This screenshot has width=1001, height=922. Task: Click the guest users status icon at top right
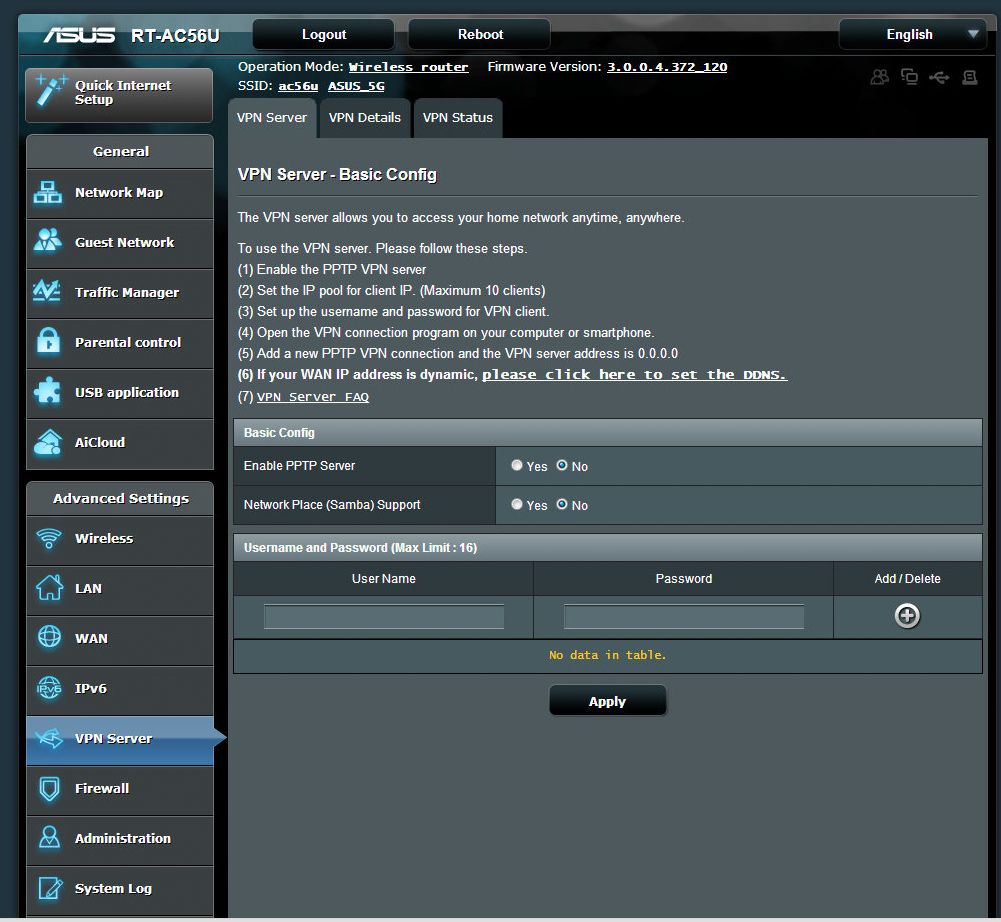(x=880, y=77)
